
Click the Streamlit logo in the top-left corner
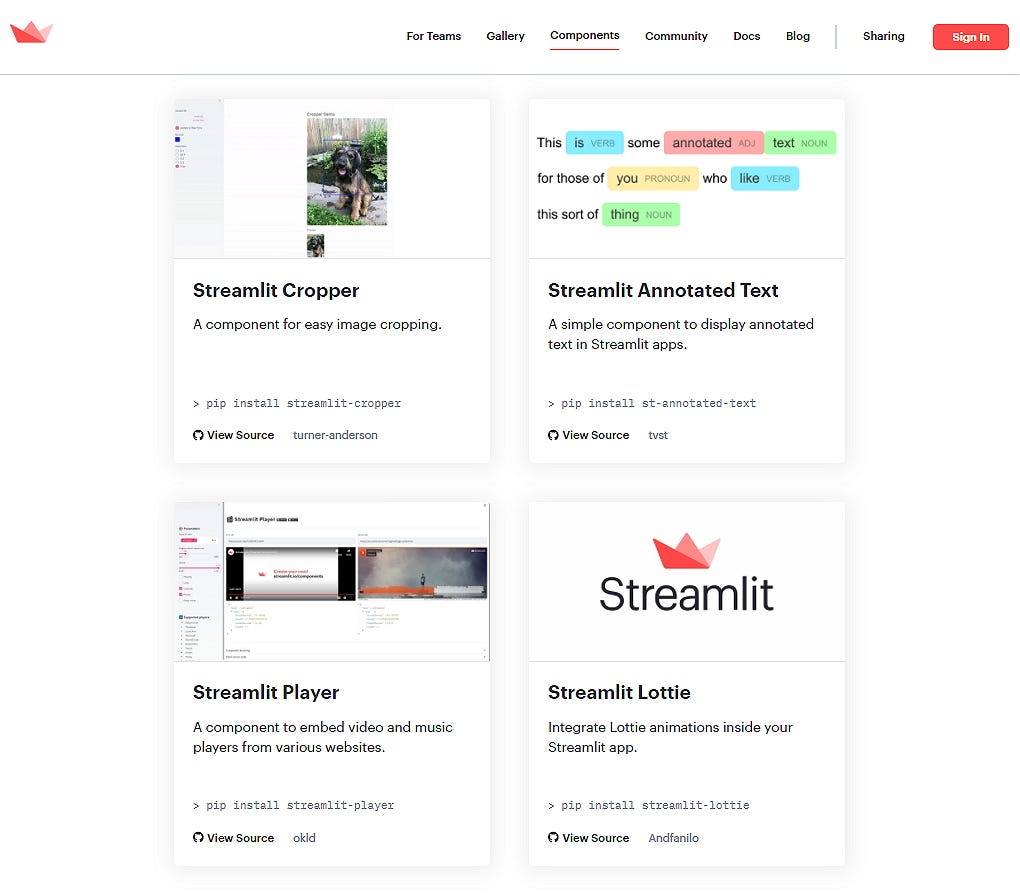31,33
